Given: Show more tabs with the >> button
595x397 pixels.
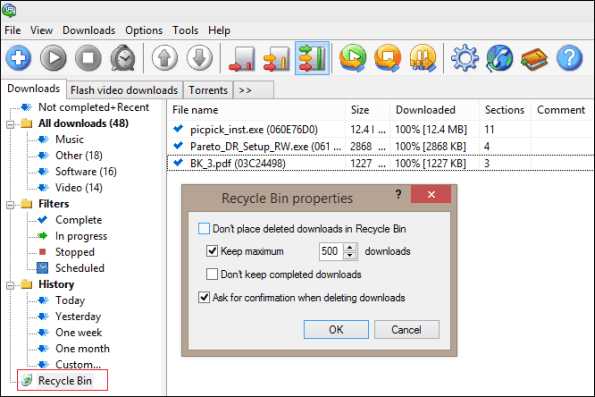Looking at the screenshot, I should pos(253,90).
